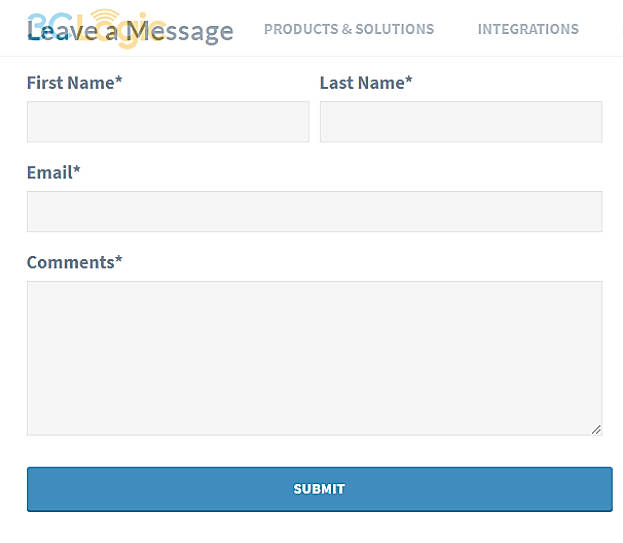The height and width of the screenshot is (543, 623).
Task: Focus the Last Name text field
Action: [x=461, y=122]
